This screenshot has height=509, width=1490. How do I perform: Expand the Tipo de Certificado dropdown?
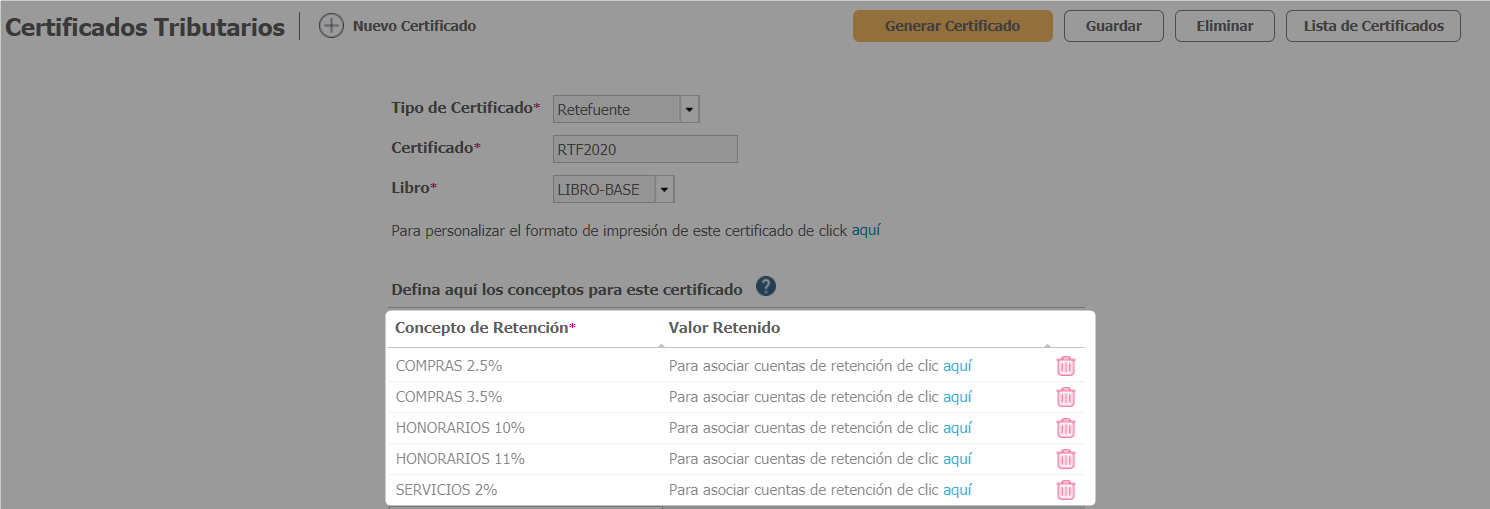coord(689,109)
